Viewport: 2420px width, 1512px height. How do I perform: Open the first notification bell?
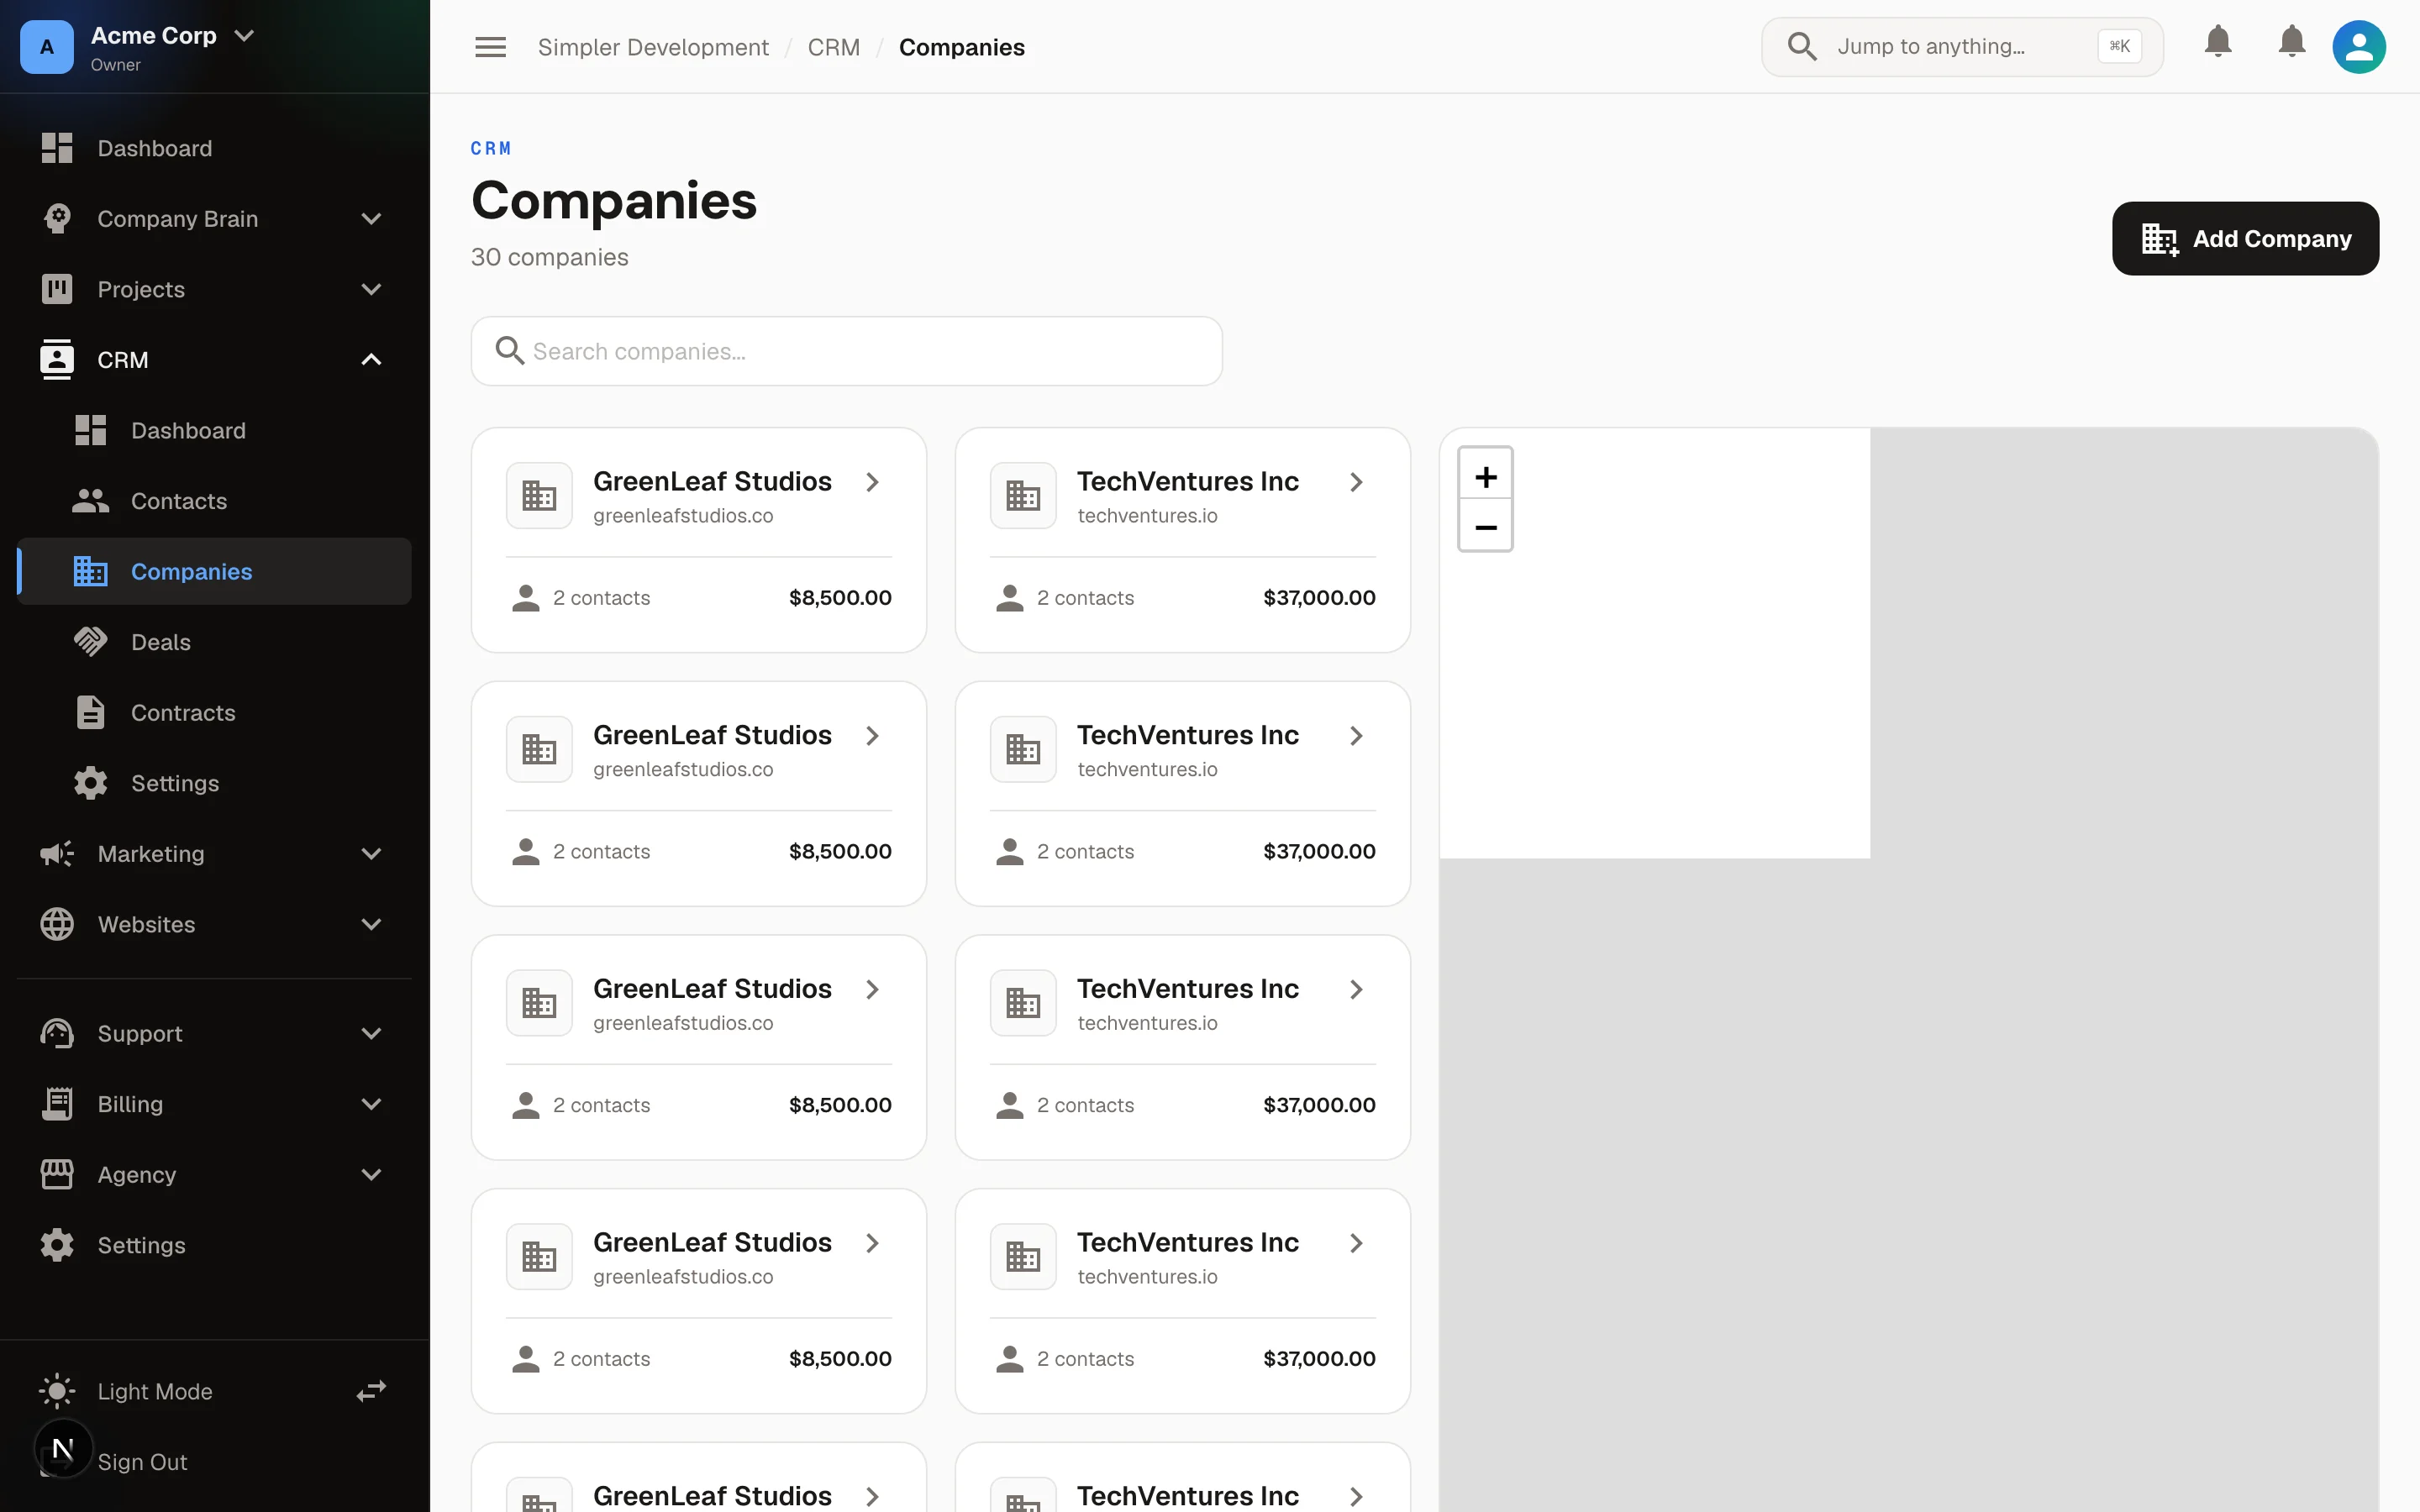click(x=2218, y=42)
